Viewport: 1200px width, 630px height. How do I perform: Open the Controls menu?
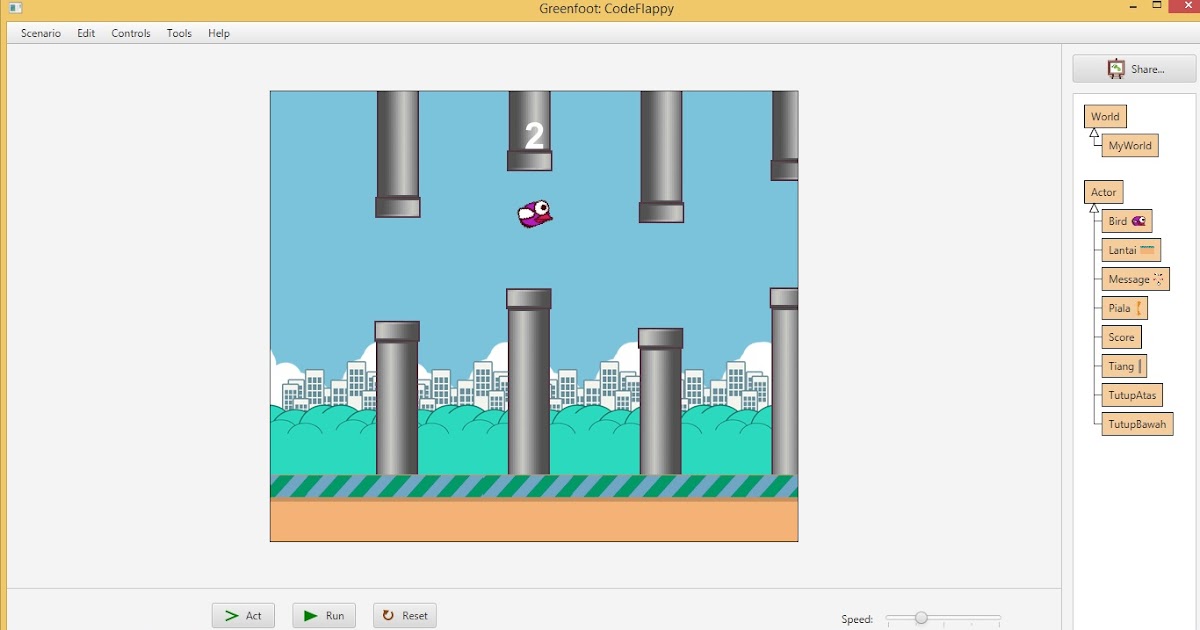point(131,33)
